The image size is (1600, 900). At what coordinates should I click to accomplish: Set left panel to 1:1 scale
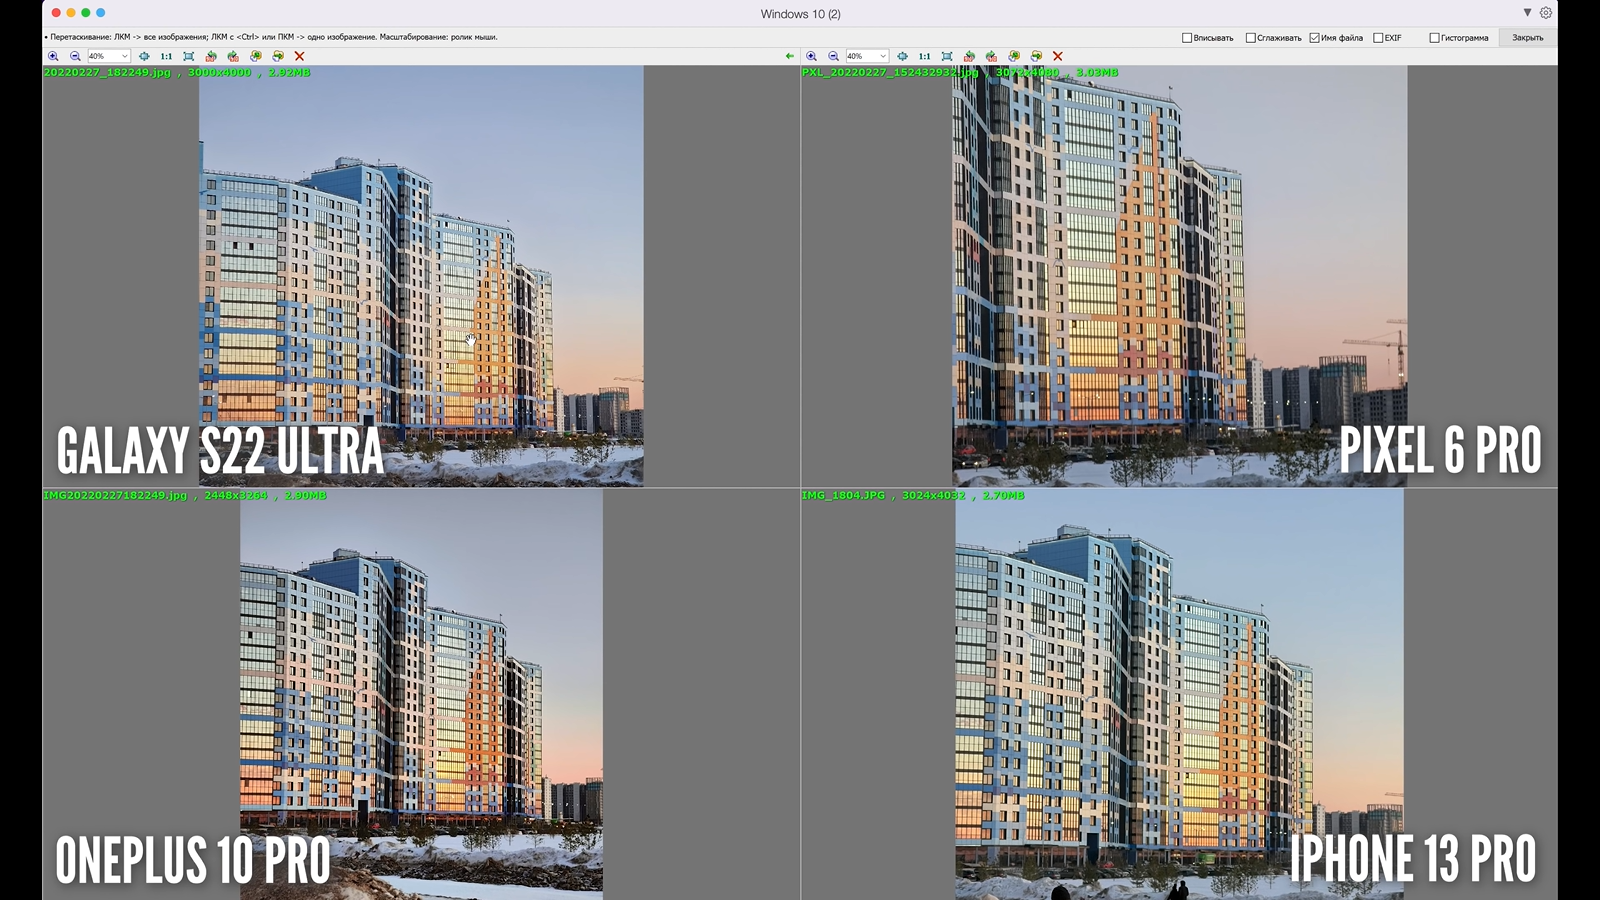(x=166, y=56)
